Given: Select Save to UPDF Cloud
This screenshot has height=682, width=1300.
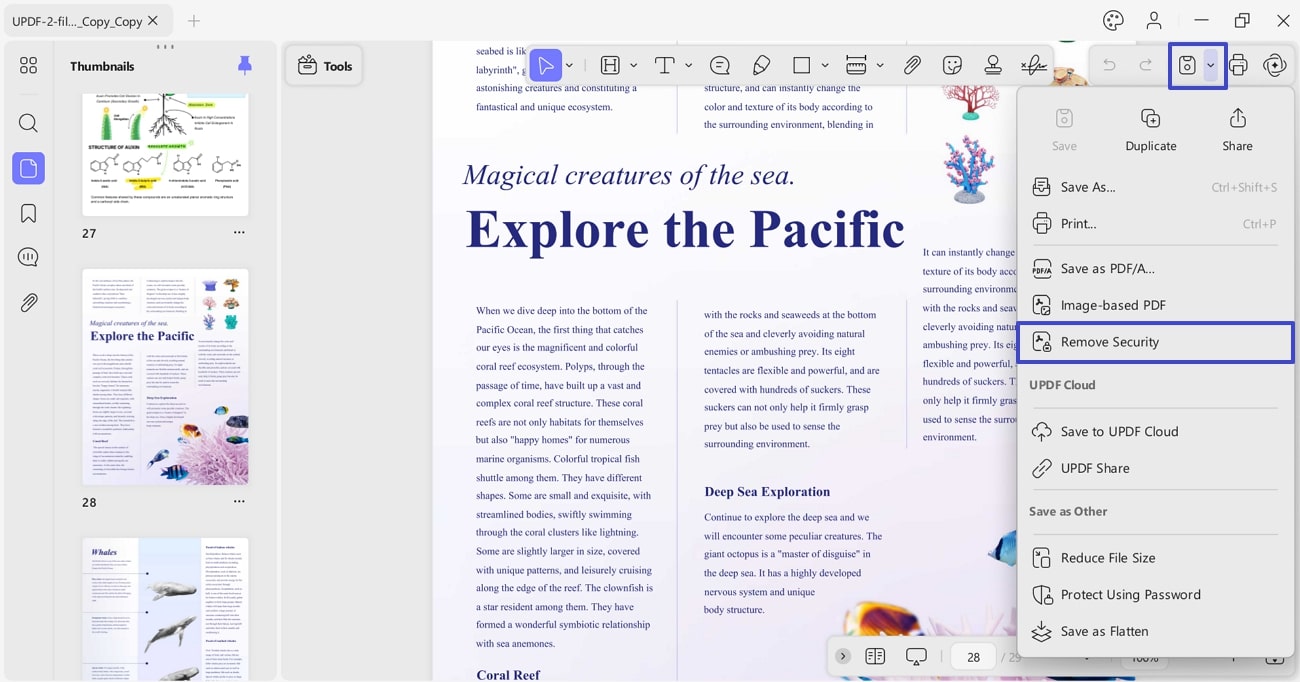Looking at the screenshot, I should click(x=1155, y=432).
